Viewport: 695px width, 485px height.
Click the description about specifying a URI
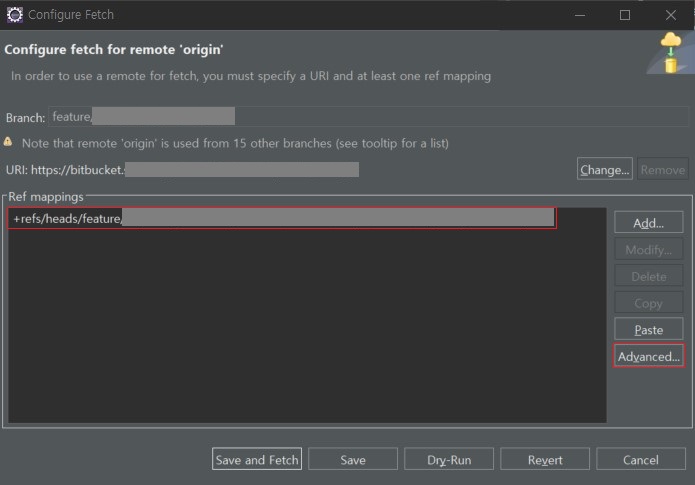click(x=251, y=76)
